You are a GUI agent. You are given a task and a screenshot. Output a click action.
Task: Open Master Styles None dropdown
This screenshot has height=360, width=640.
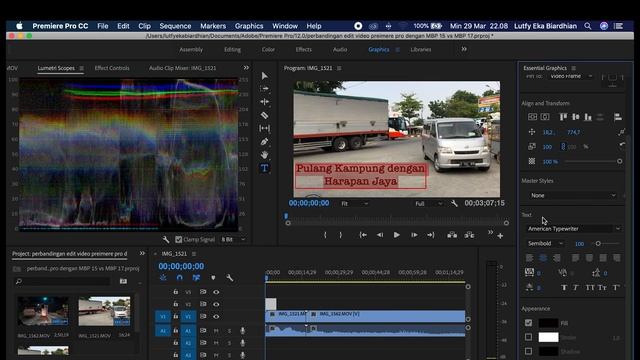click(573, 196)
